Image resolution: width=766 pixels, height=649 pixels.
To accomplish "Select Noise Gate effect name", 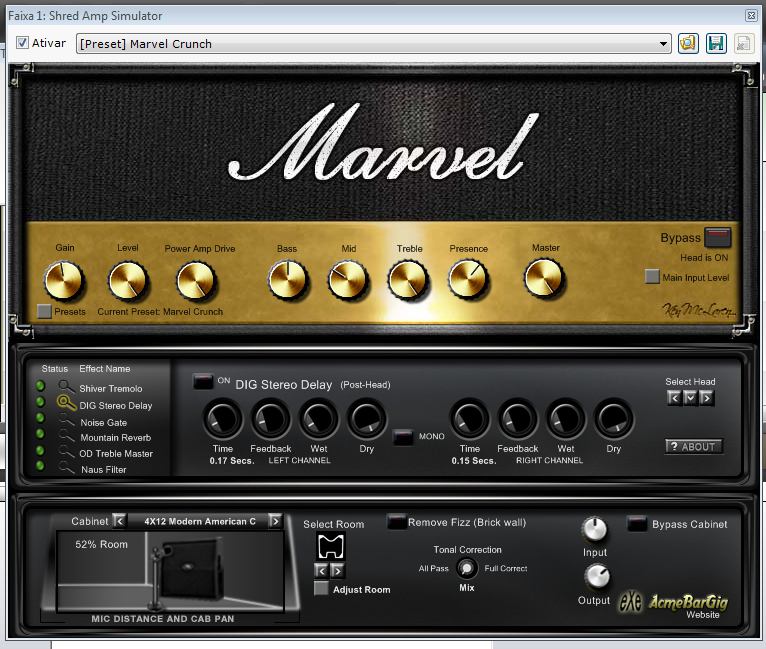I will click(104, 422).
